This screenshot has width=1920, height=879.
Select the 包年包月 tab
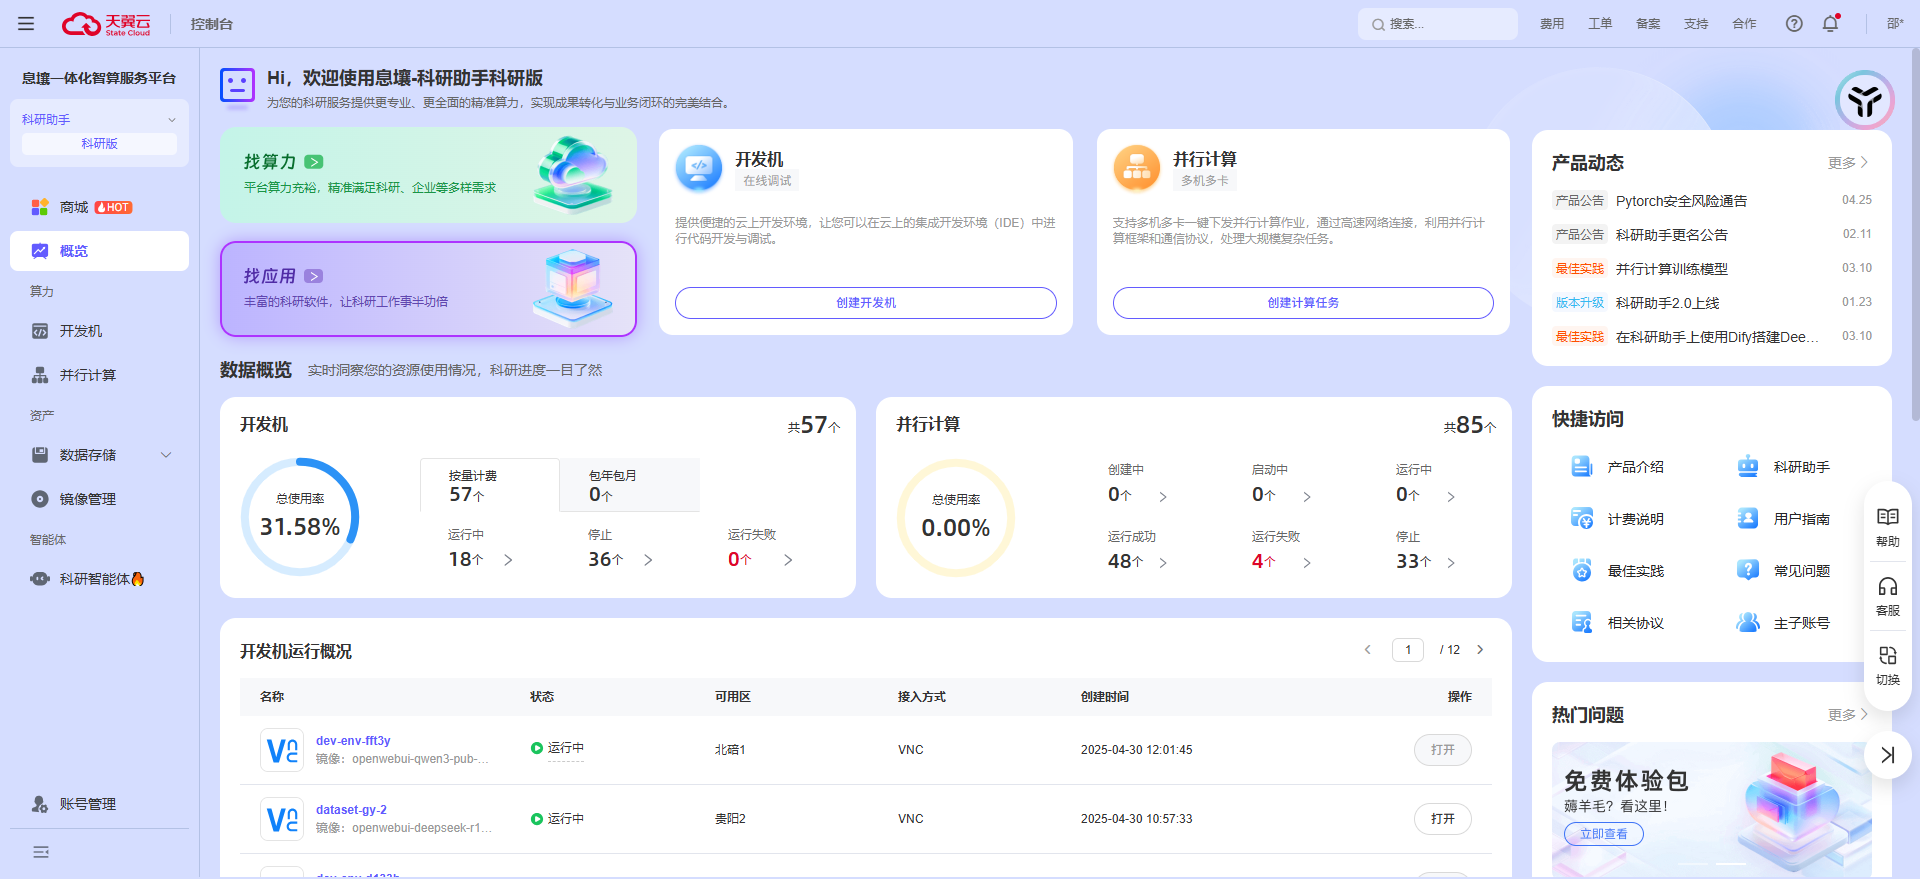pos(629,485)
